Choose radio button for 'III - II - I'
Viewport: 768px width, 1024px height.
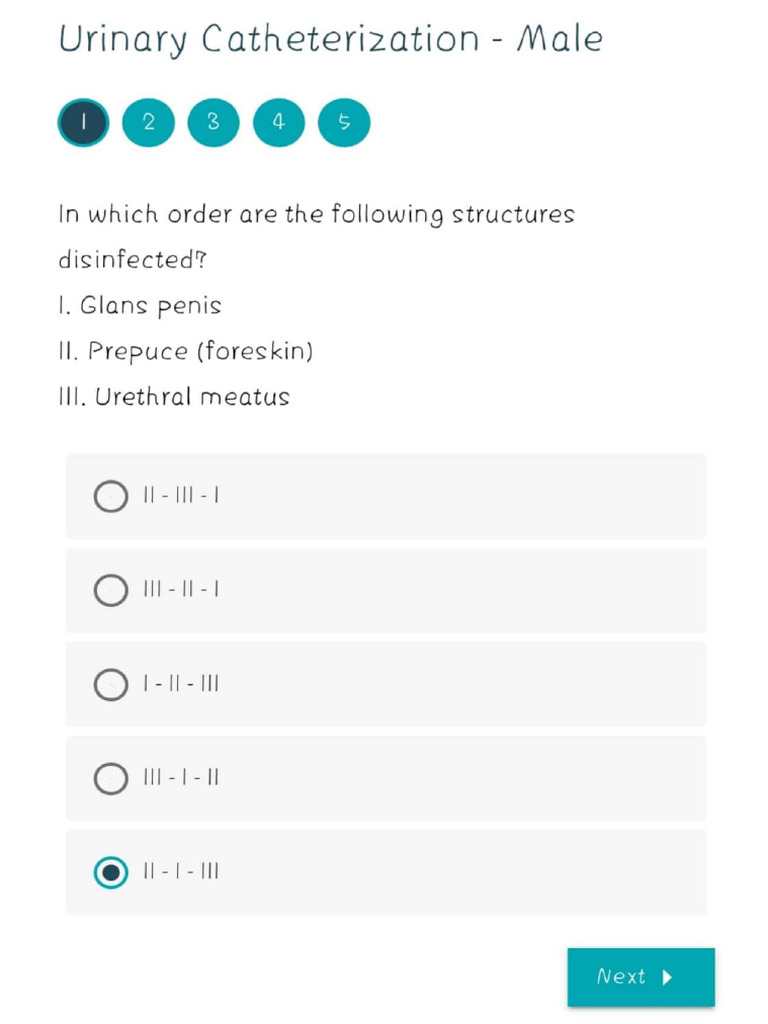point(111,590)
